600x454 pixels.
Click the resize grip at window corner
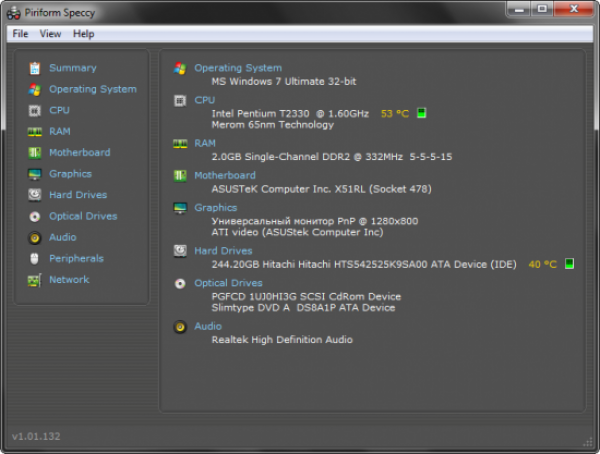click(x=588, y=443)
